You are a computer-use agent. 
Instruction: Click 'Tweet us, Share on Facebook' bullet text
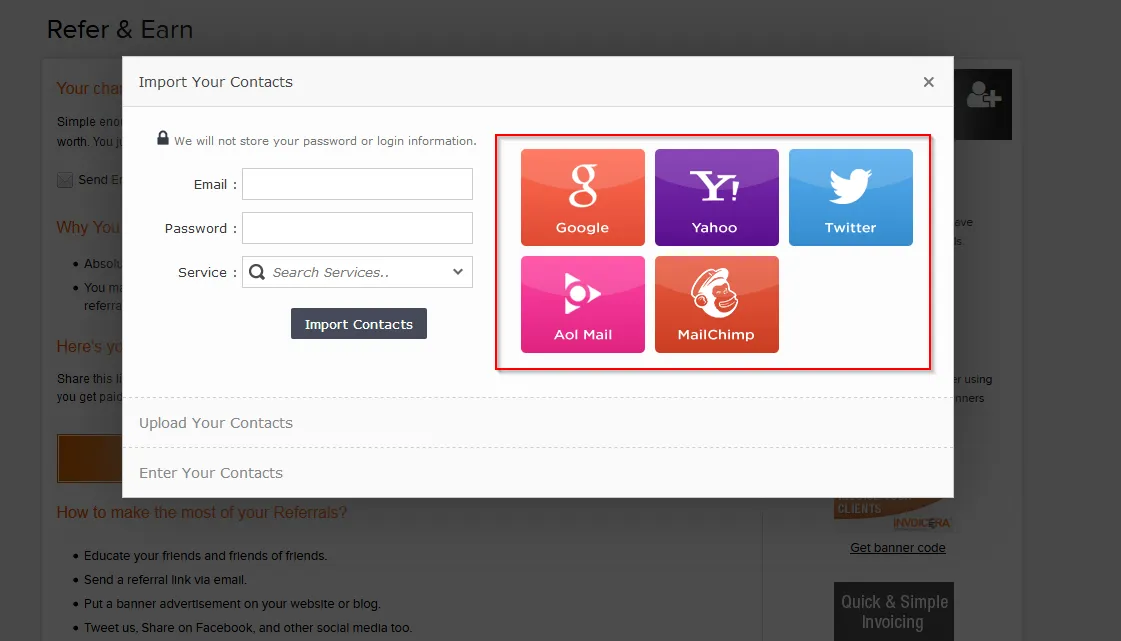pyautogui.click(x=248, y=627)
